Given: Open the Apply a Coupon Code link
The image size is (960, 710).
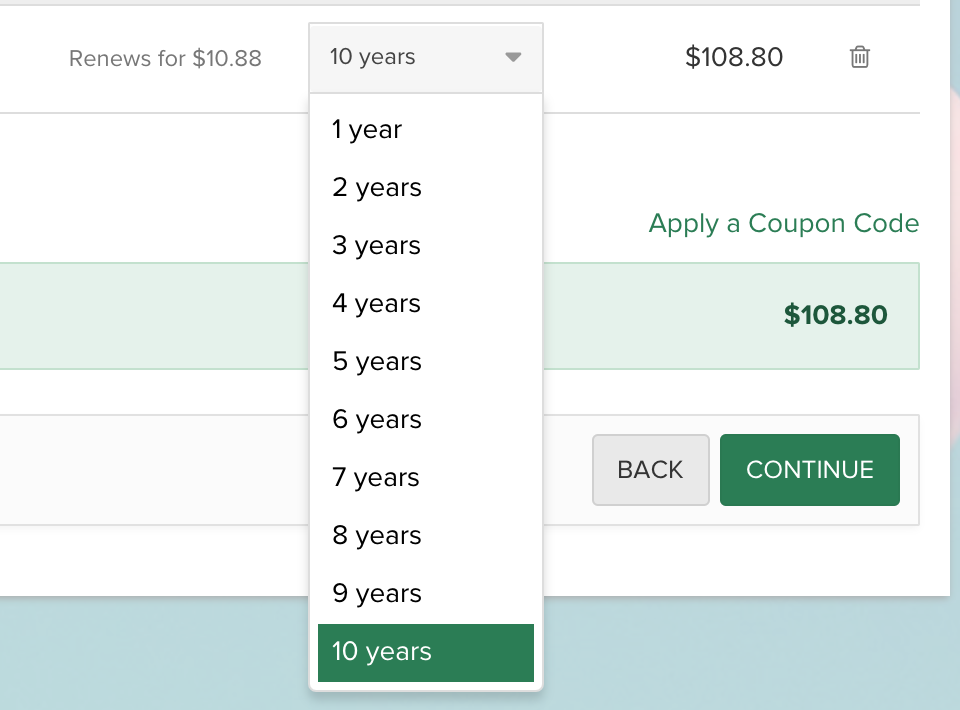Looking at the screenshot, I should tap(783, 223).
